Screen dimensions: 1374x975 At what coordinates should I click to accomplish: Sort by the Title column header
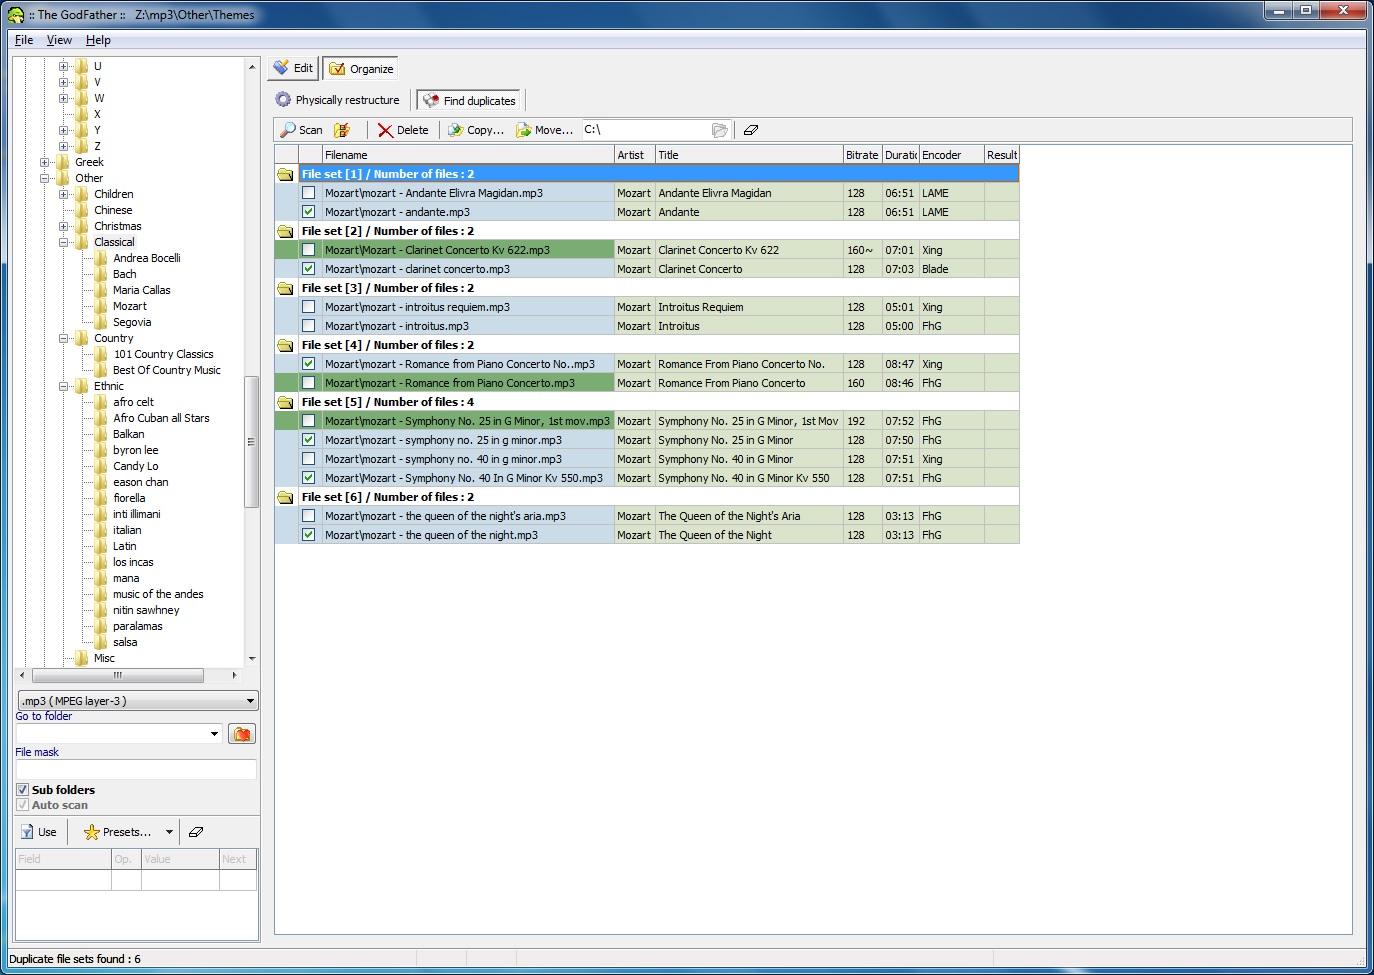[749, 155]
